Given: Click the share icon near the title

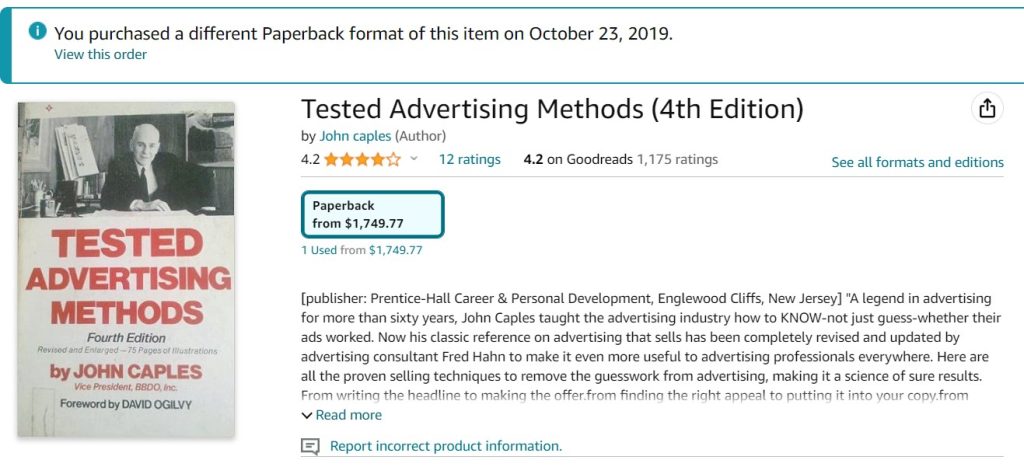Looking at the screenshot, I should [987, 109].
